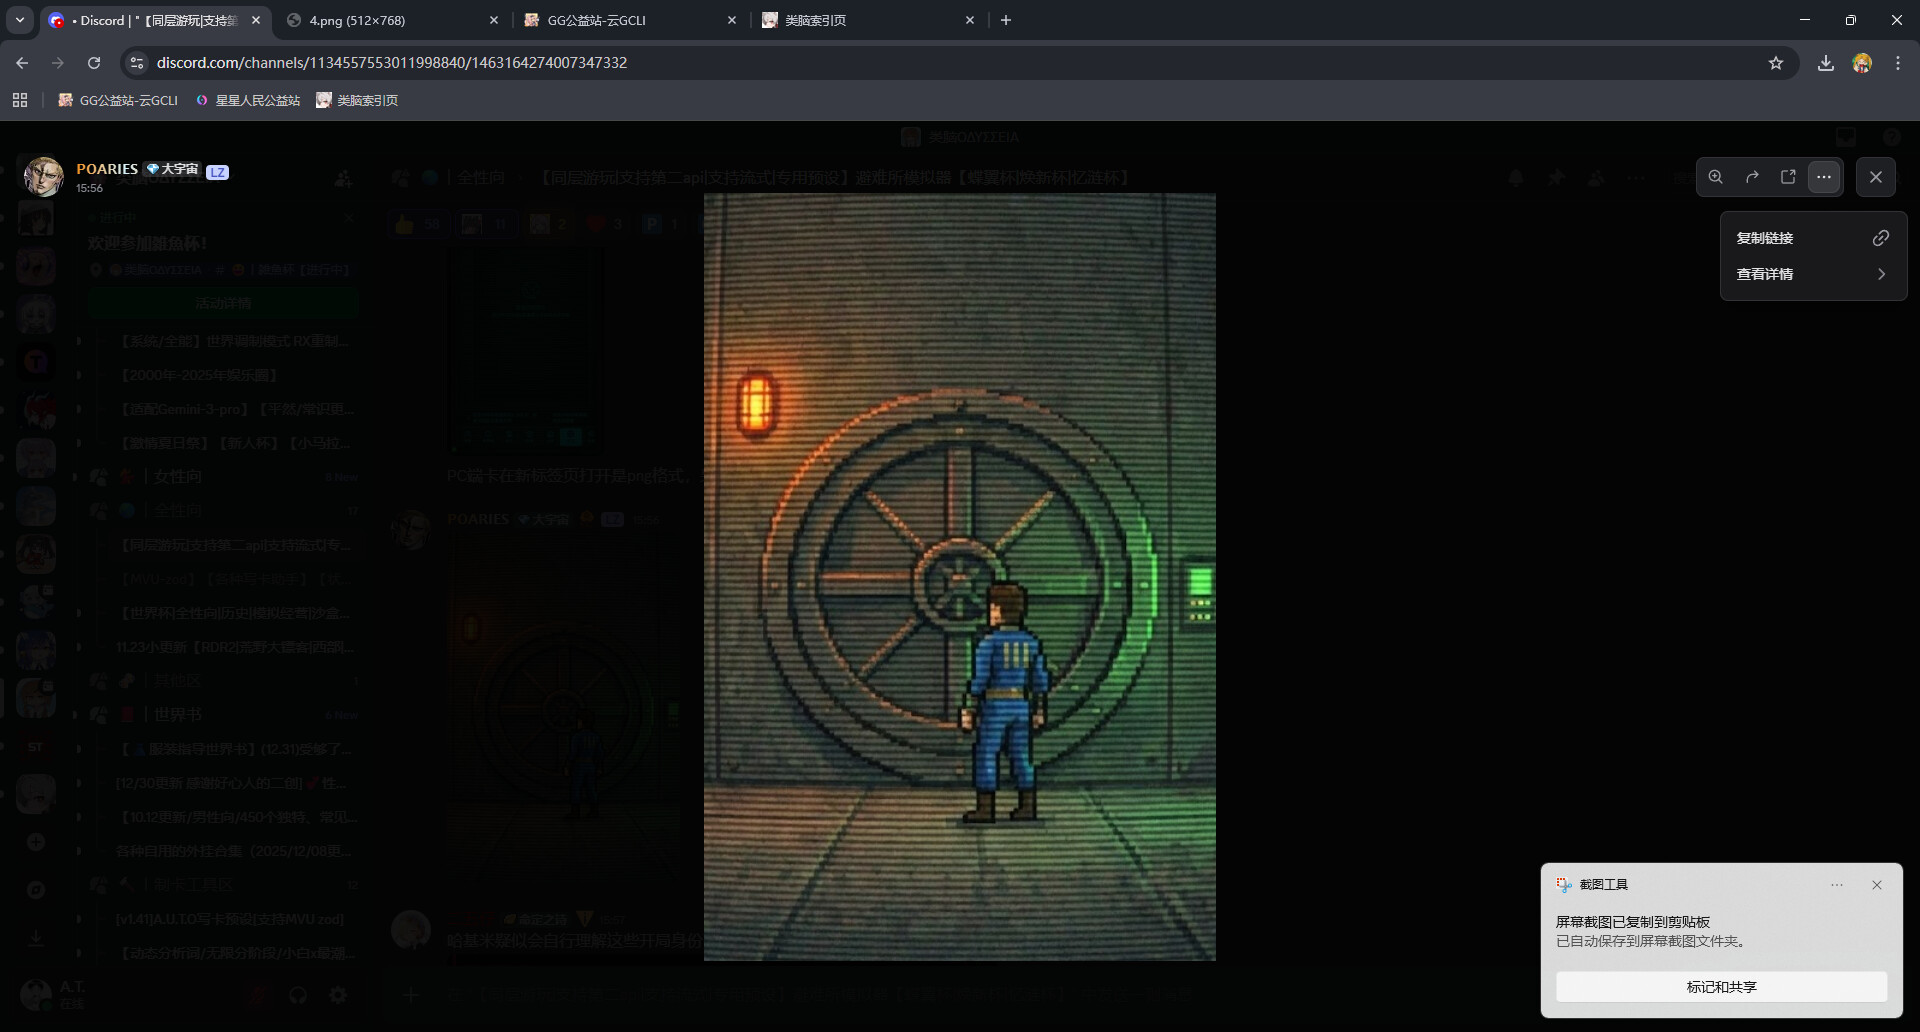Viewport: 1920px width, 1032px height.
Task: Switch to the 类脑索引页 browser tab
Action: click(x=868, y=20)
